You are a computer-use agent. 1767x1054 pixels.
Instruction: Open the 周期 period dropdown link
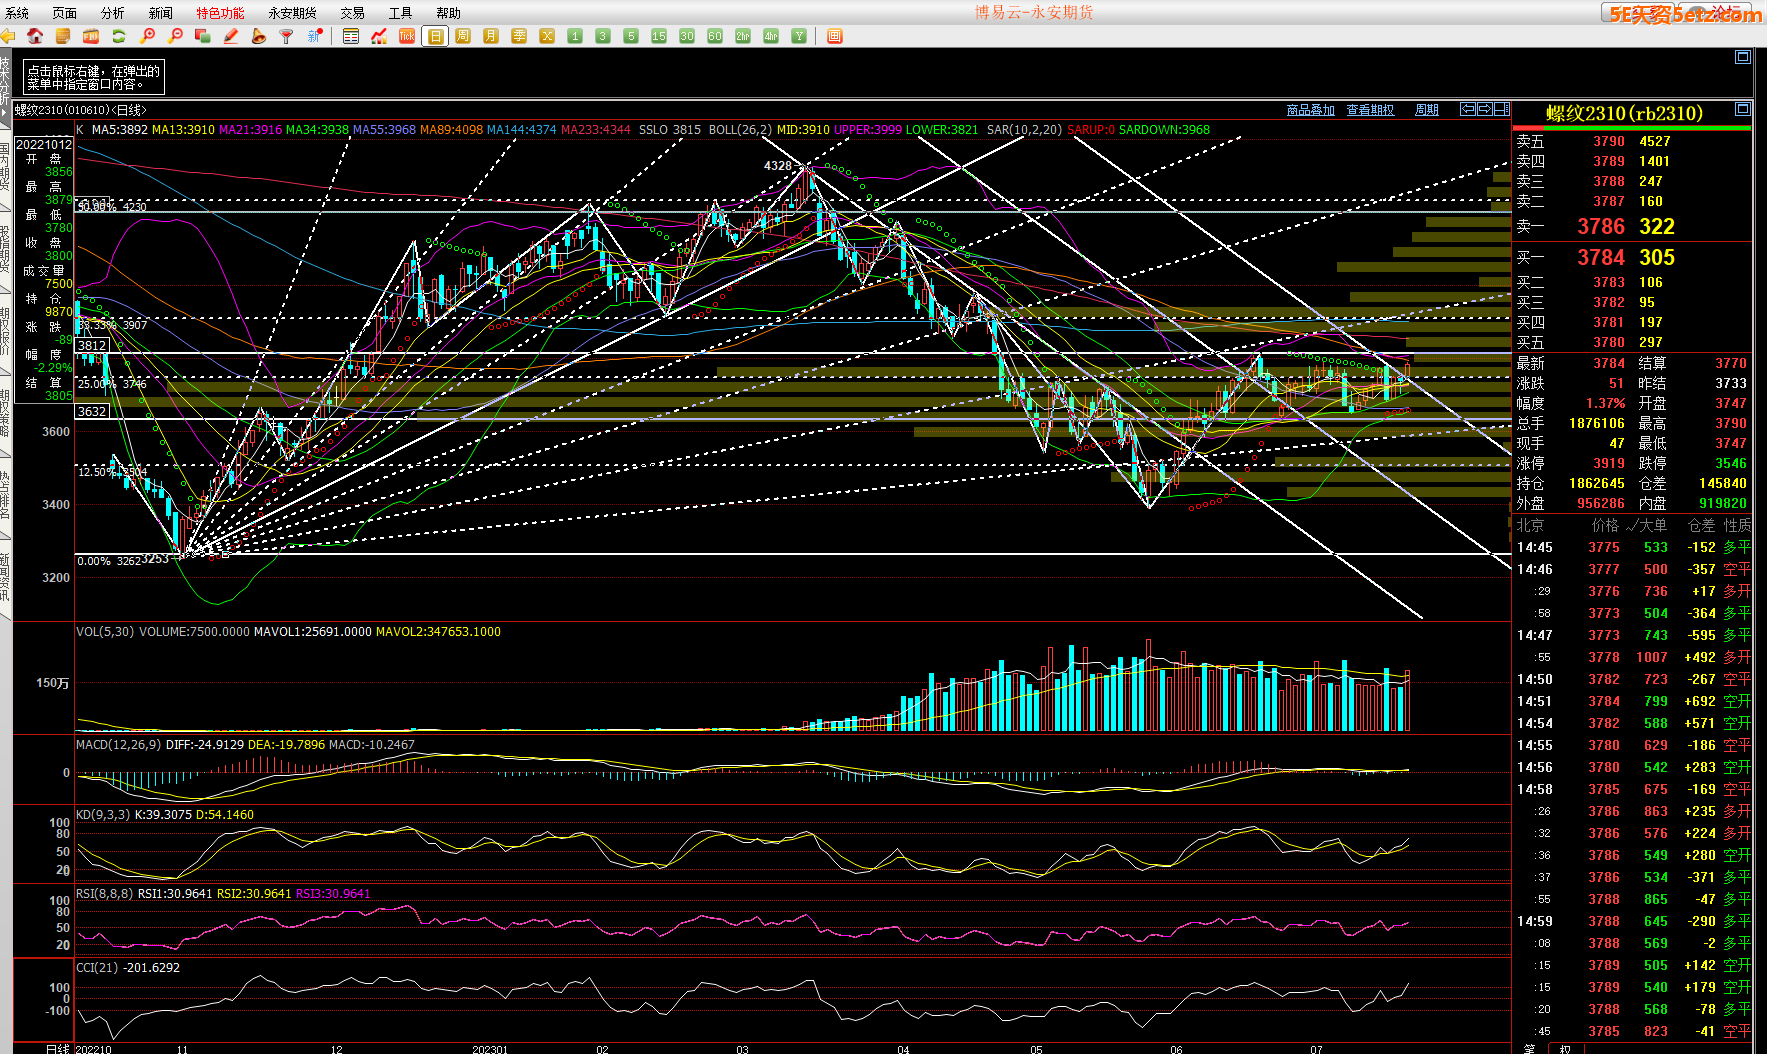1427,110
